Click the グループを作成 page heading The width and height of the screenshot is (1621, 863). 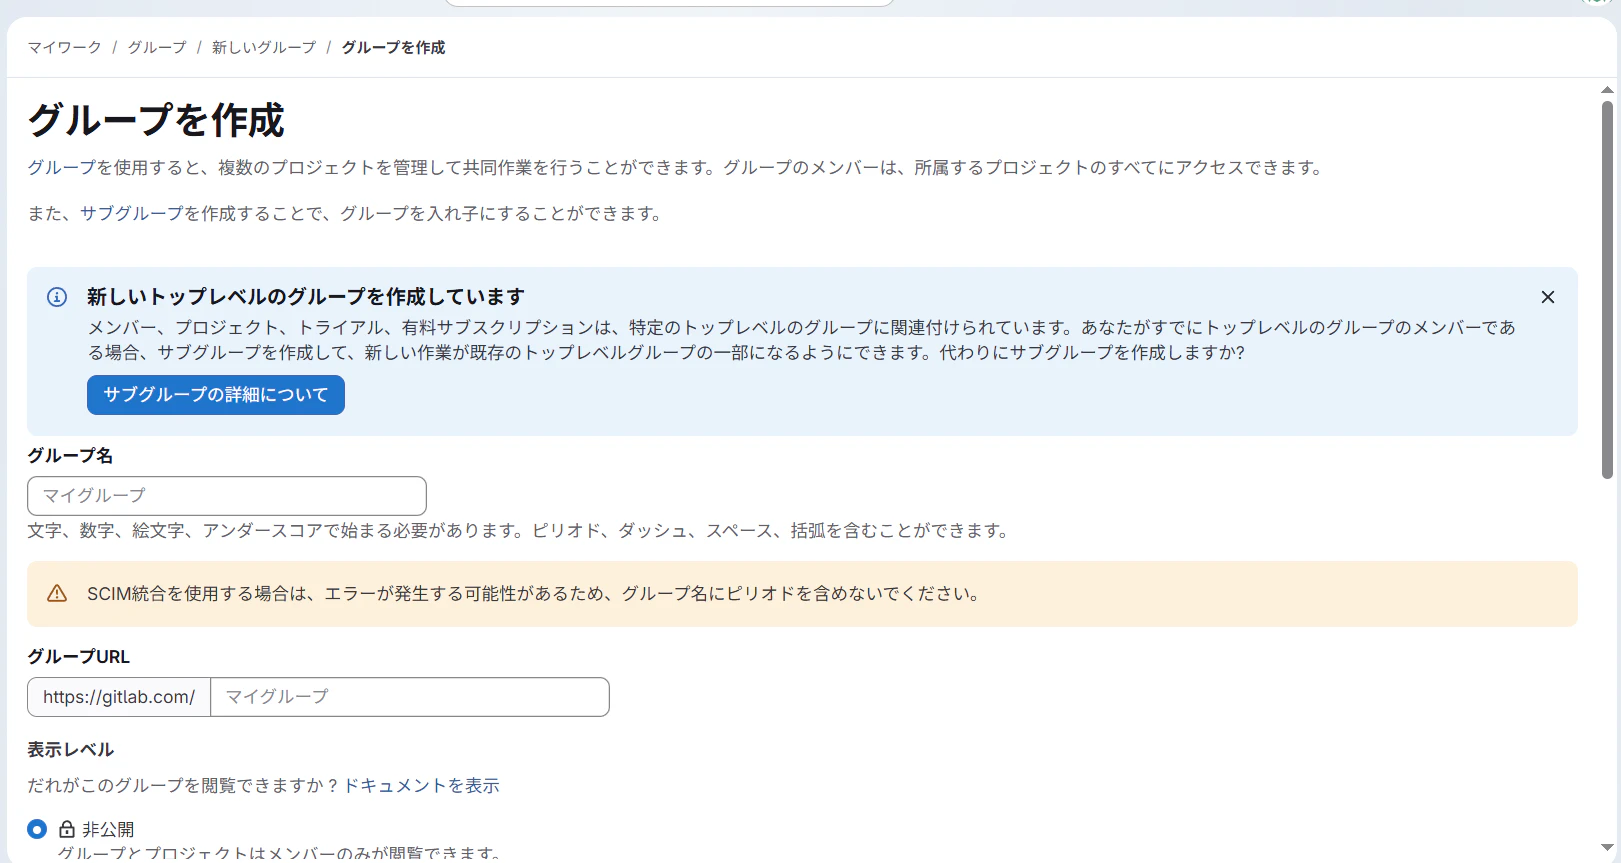coord(156,120)
